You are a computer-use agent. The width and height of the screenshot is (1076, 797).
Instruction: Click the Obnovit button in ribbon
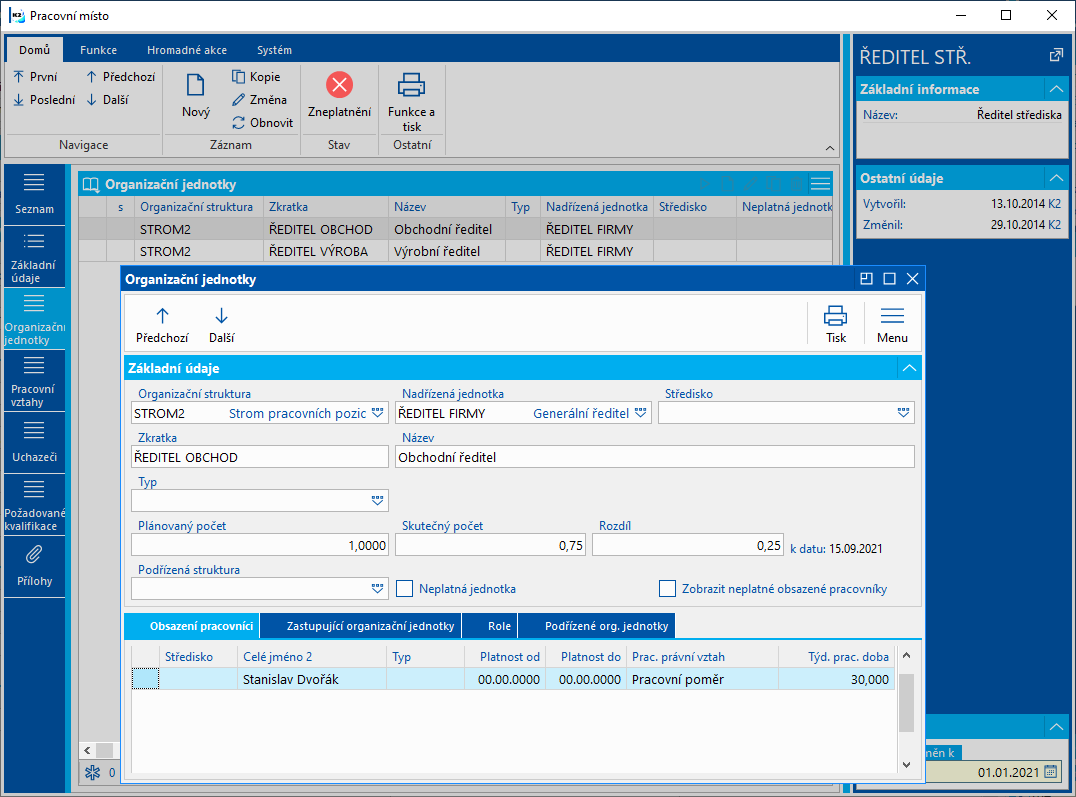(262, 123)
